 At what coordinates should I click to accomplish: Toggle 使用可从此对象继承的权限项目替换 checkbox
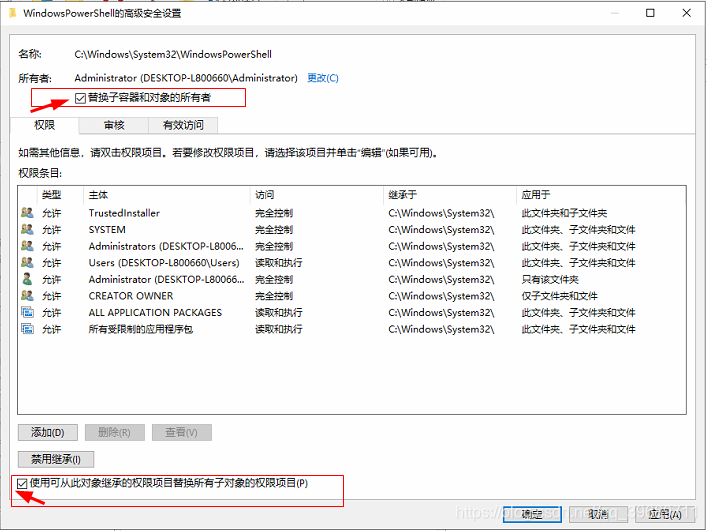click(22, 484)
